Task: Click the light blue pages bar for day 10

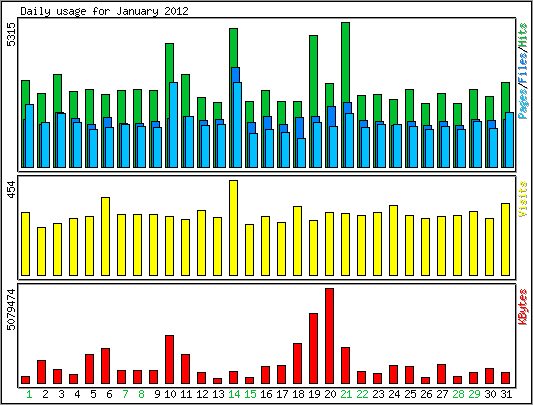Action: (174, 125)
